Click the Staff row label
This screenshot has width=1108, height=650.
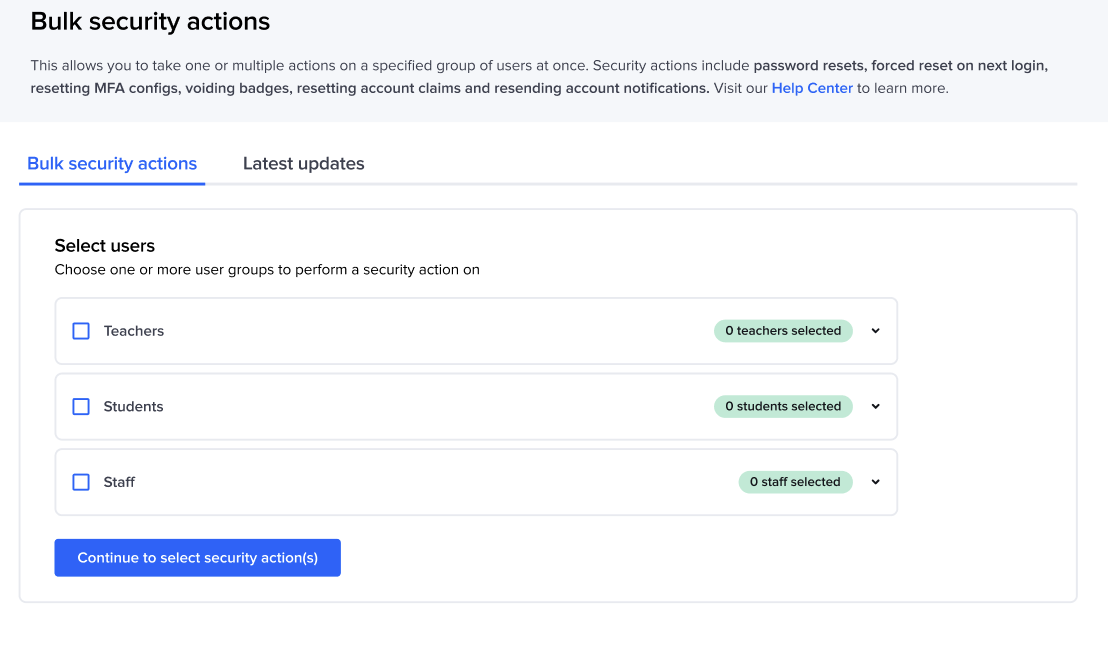(x=119, y=482)
